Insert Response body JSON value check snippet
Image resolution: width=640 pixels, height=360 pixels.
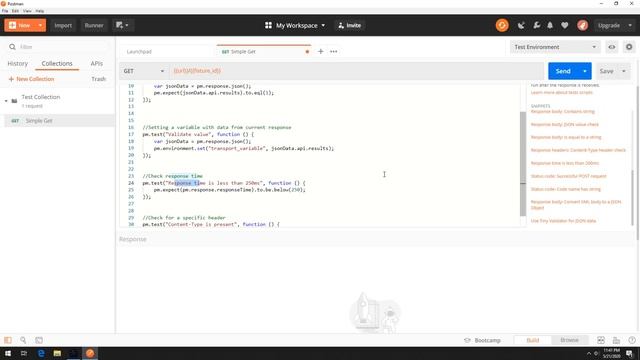tap(564, 124)
